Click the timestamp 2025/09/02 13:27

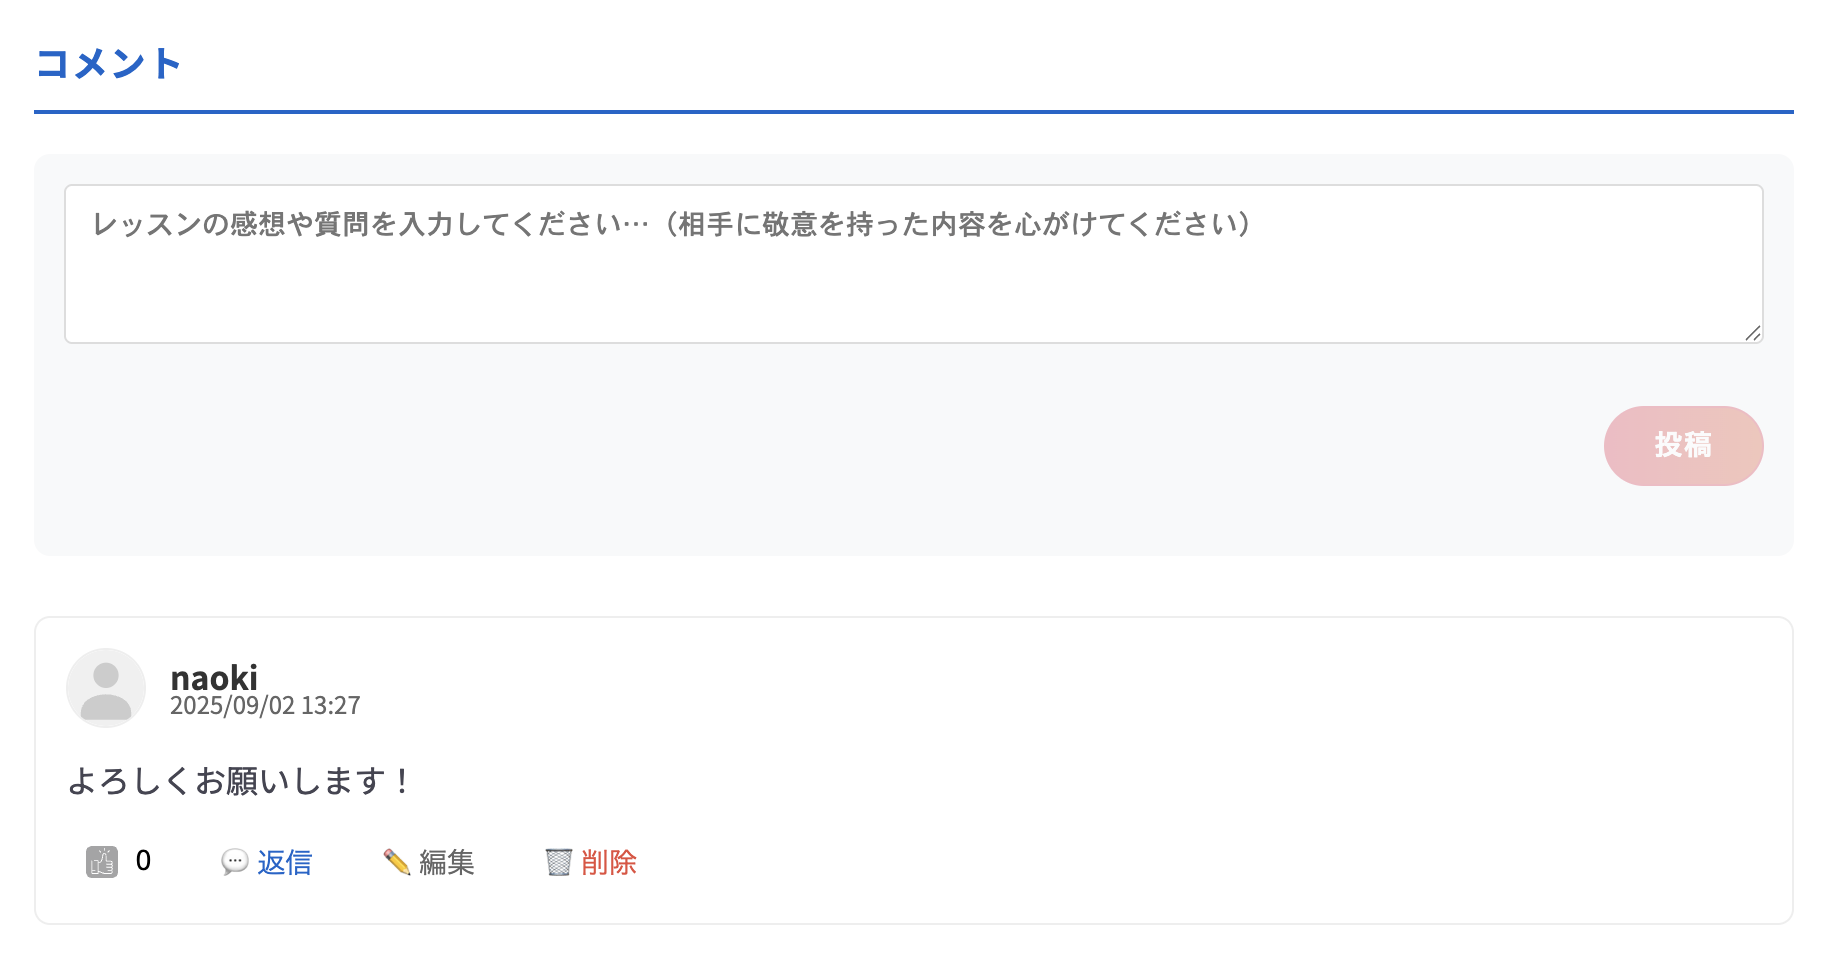(265, 705)
